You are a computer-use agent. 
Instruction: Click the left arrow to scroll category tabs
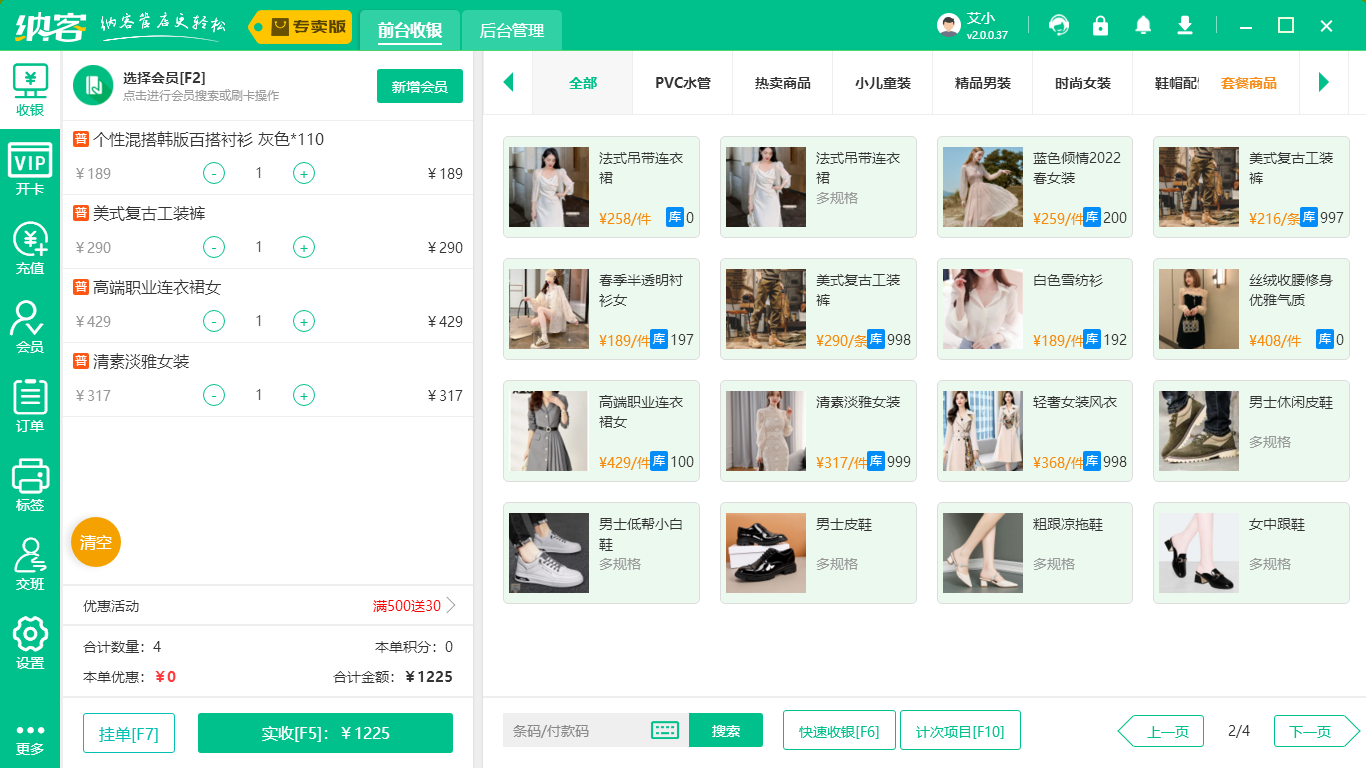508,83
